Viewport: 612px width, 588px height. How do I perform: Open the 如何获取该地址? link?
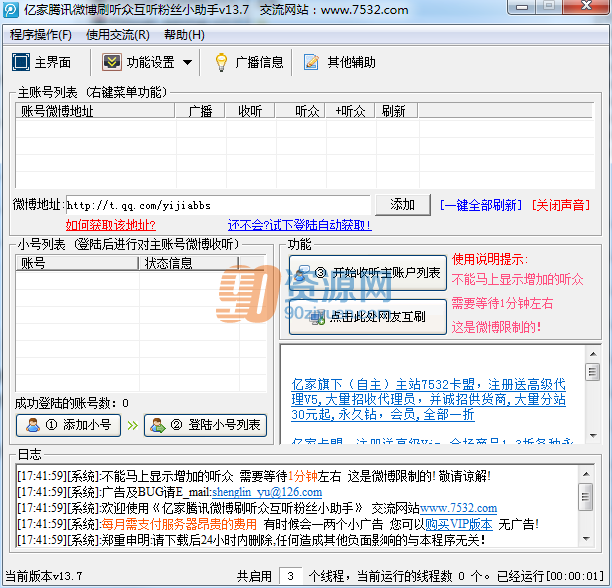[x=110, y=225]
